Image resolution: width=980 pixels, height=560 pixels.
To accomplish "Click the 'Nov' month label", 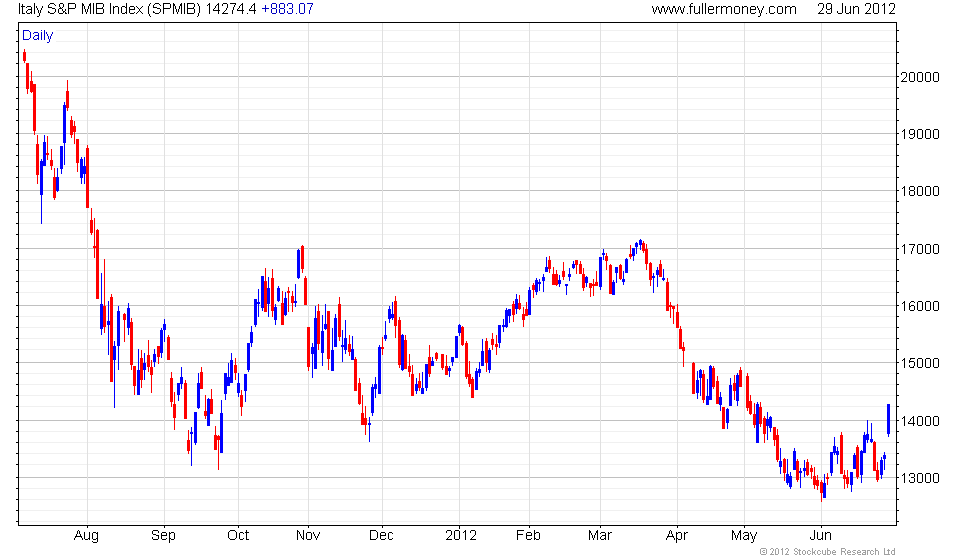I will click(x=308, y=536).
